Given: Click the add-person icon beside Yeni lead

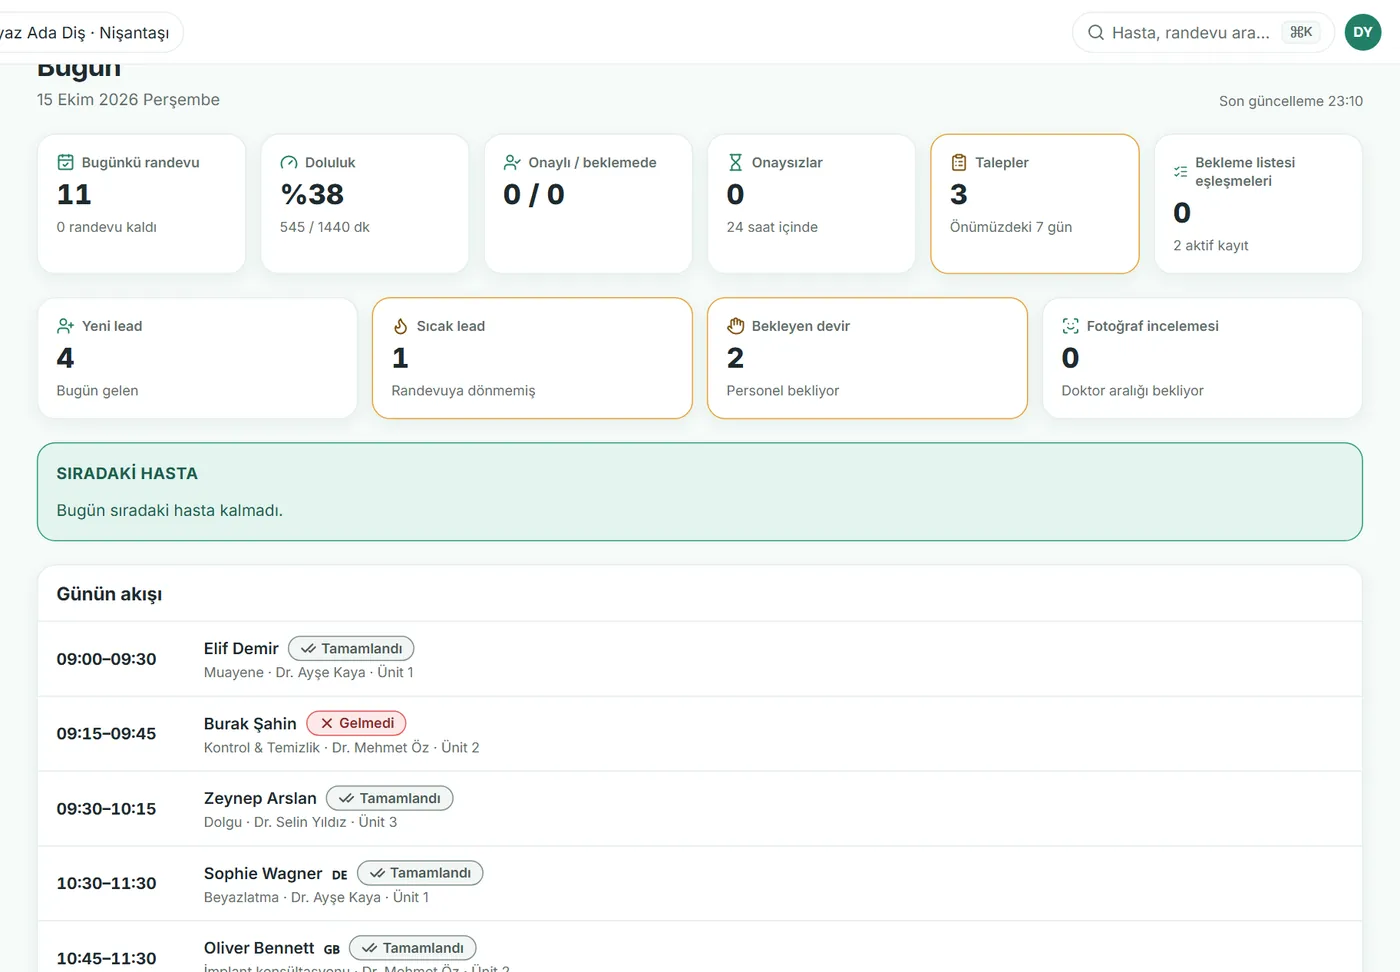Looking at the screenshot, I should click(65, 326).
